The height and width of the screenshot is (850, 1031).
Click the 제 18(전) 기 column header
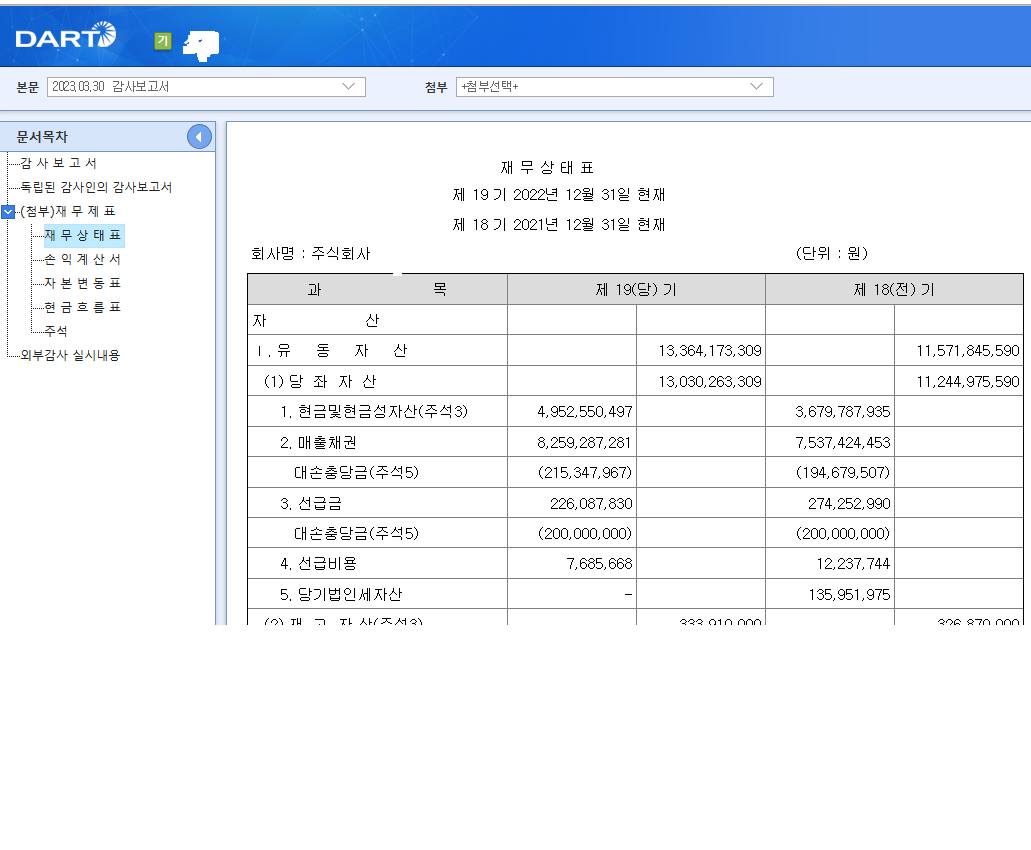point(894,289)
